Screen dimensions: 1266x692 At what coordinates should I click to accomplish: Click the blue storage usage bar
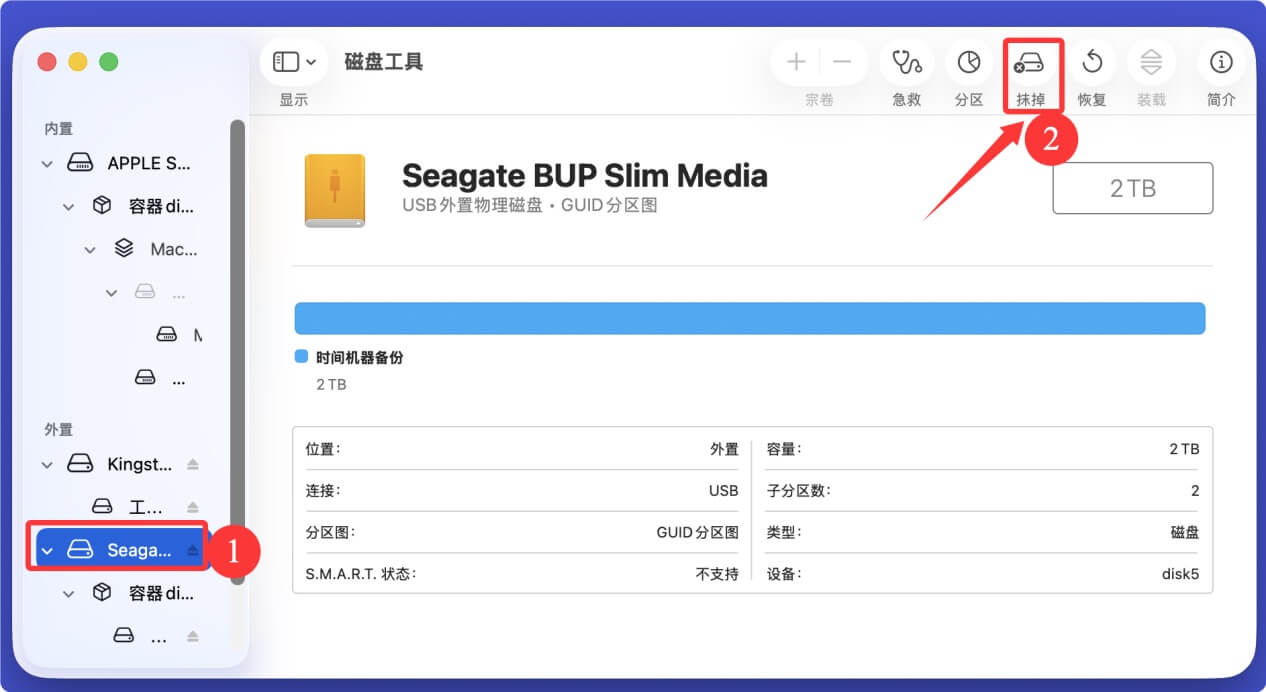pyautogui.click(x=750, y=317)
